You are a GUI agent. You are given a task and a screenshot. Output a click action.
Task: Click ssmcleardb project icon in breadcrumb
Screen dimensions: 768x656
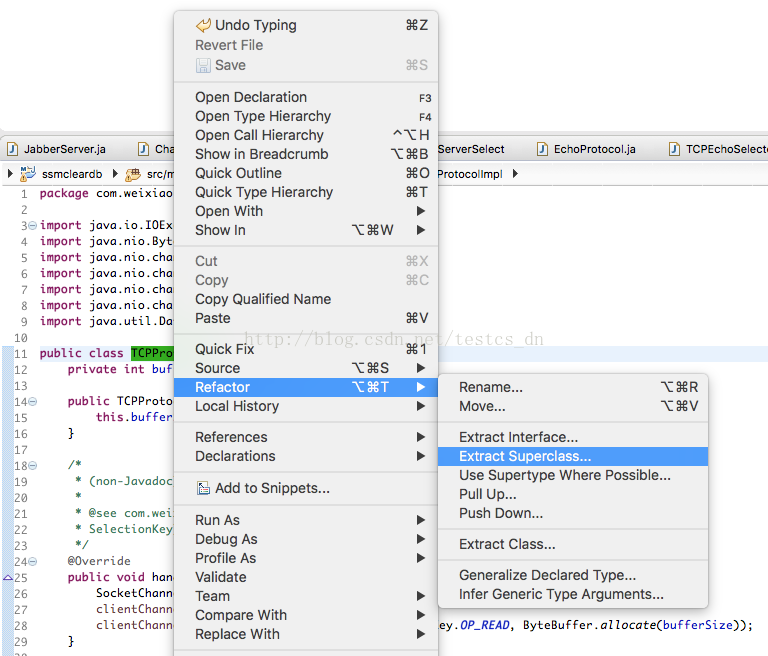coord(27,173)
